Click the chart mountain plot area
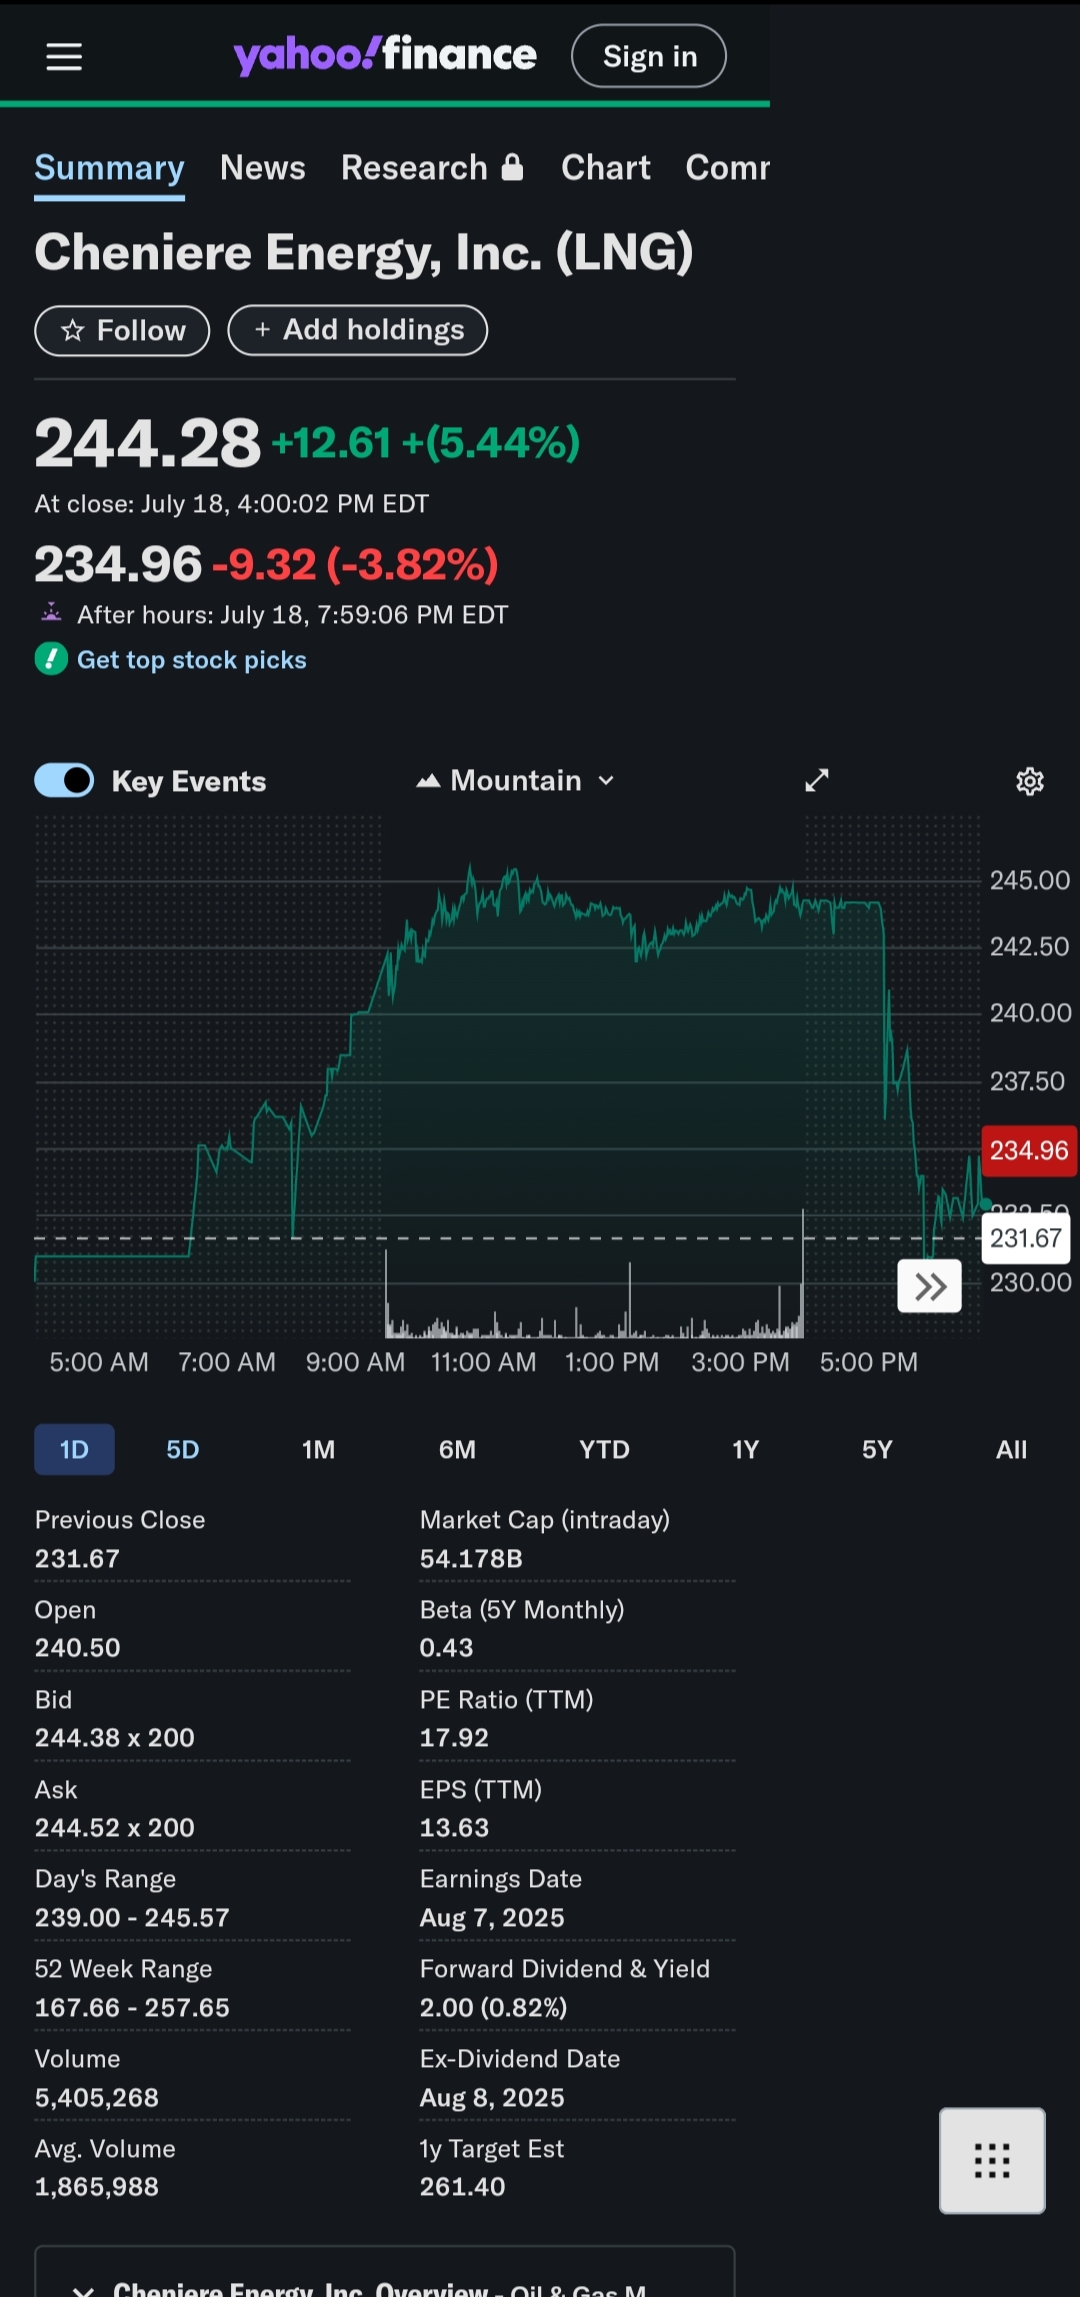Image resolution: width=1080 pixels, height=2297 pixels. tap(508, 1075)
